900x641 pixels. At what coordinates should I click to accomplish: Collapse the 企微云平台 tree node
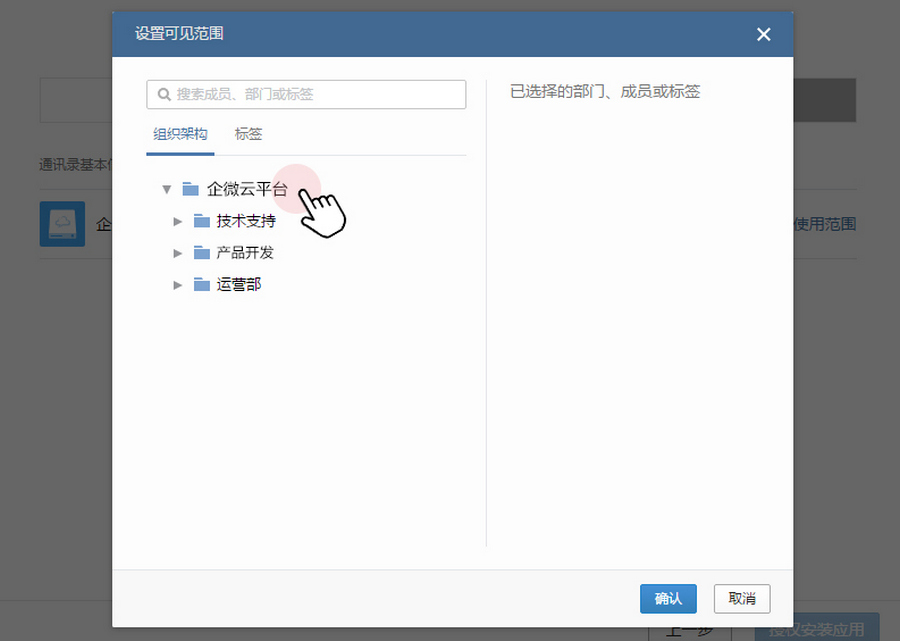pos(166,189)
